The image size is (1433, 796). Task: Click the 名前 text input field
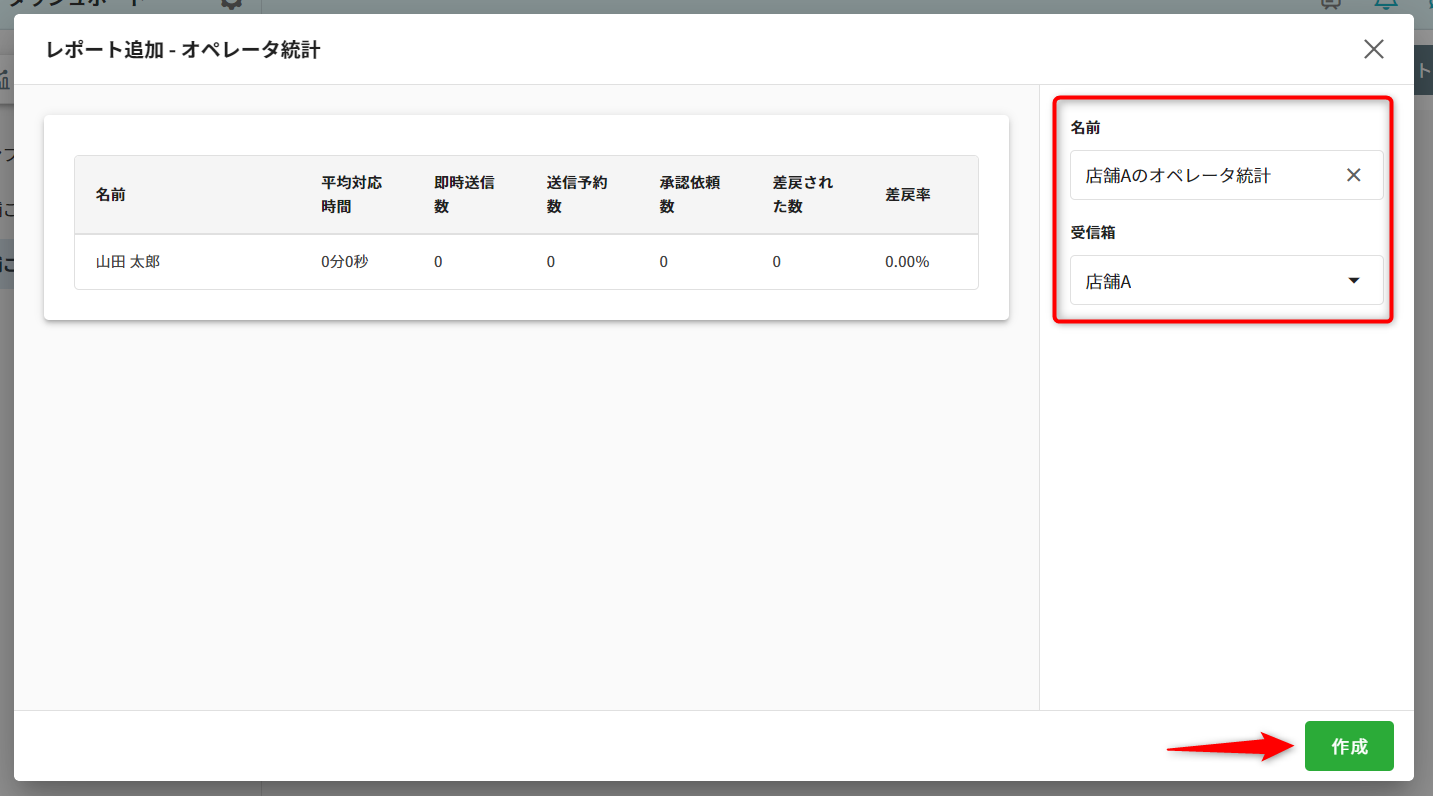(x=1200, y=175)
